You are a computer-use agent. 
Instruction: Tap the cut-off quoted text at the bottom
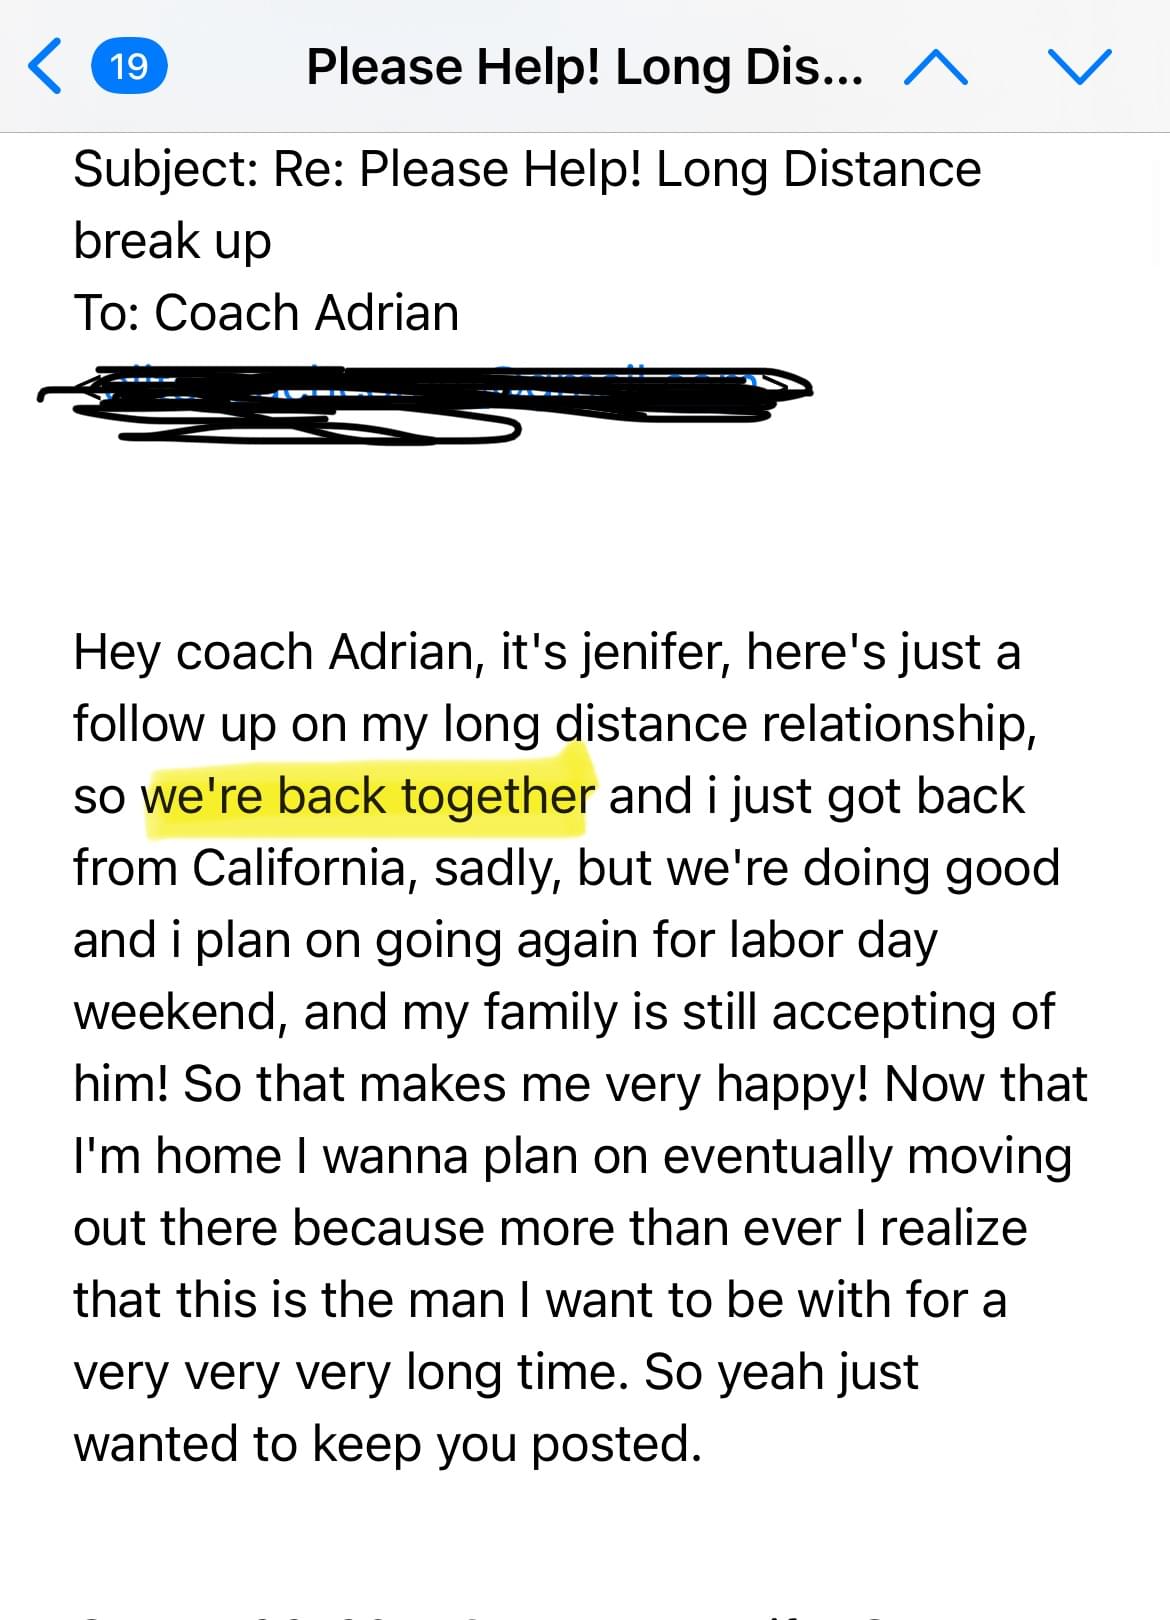pos(500,1612)
